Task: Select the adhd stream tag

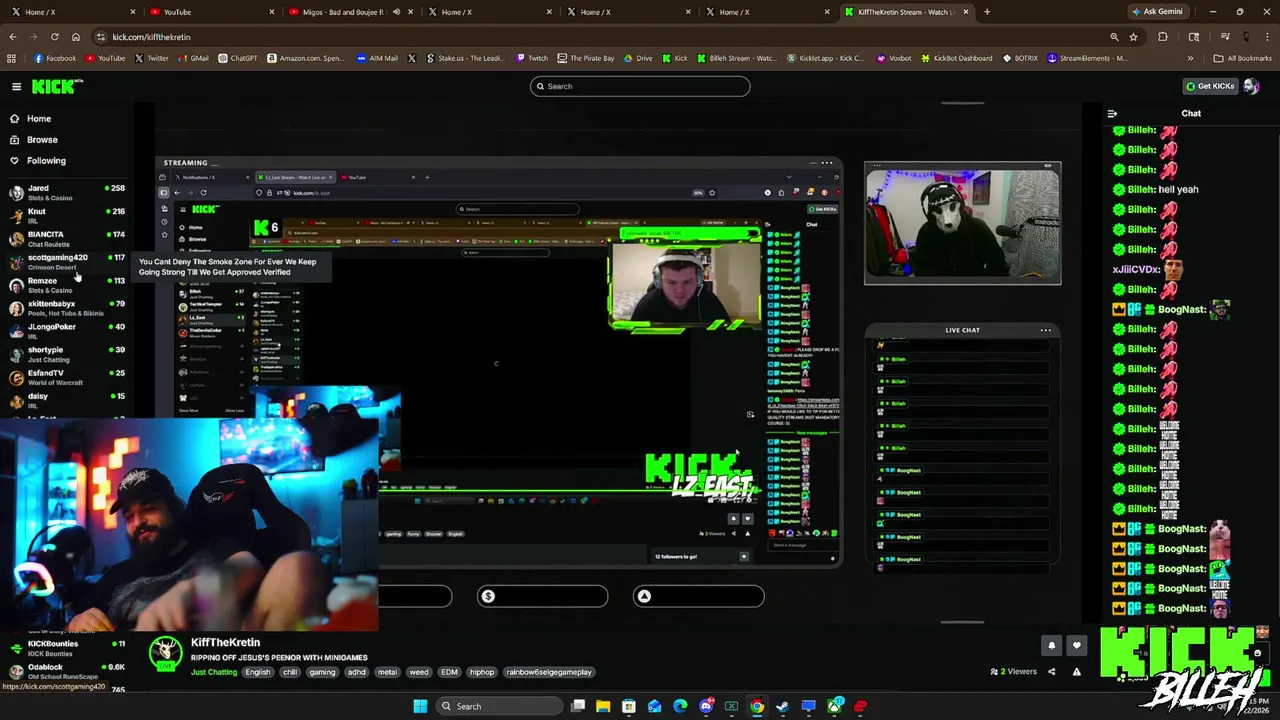Action: [x=356, y=672]
